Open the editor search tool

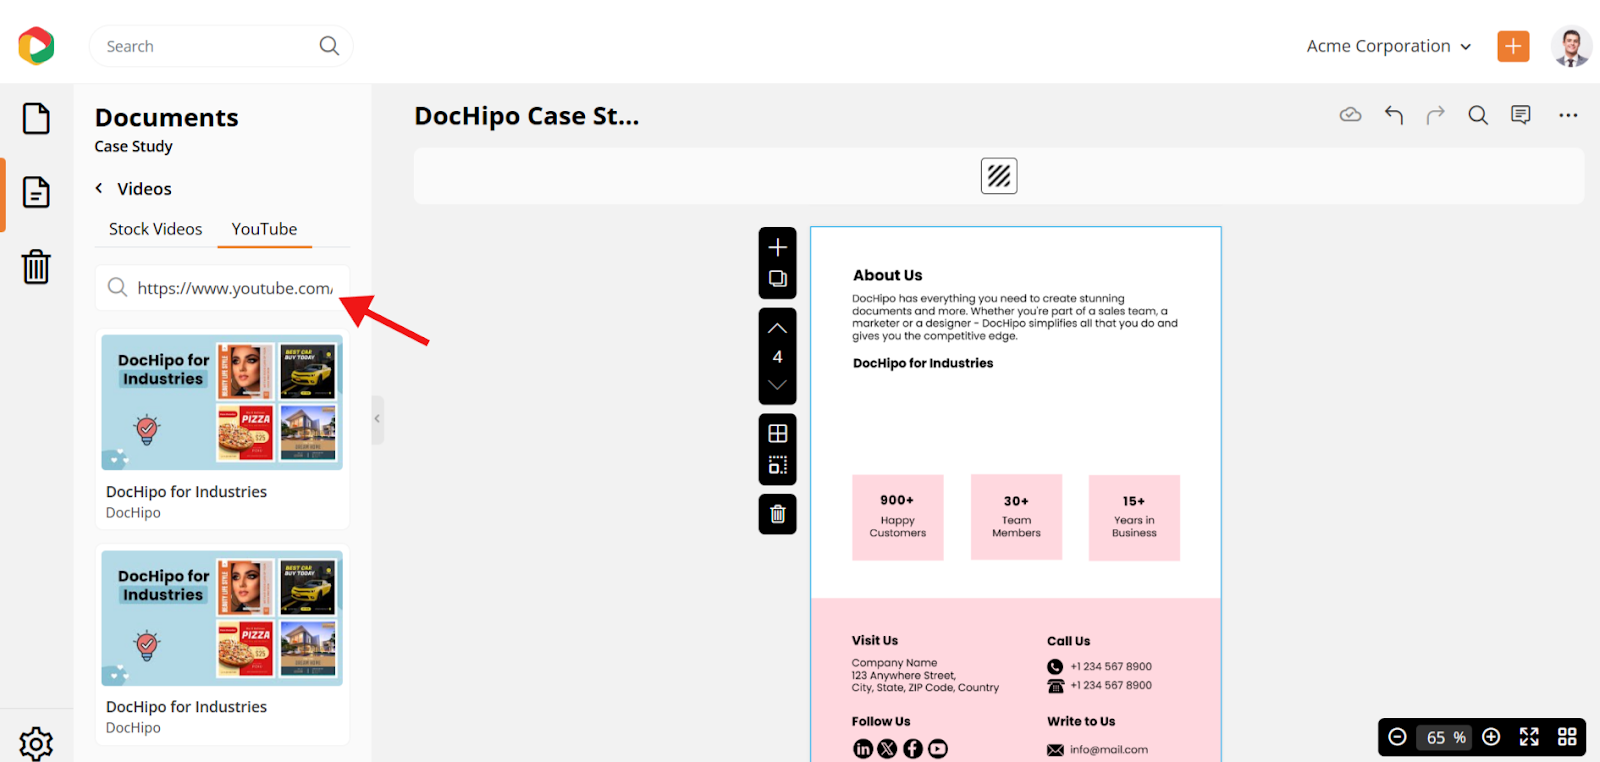coord(1478,115)
